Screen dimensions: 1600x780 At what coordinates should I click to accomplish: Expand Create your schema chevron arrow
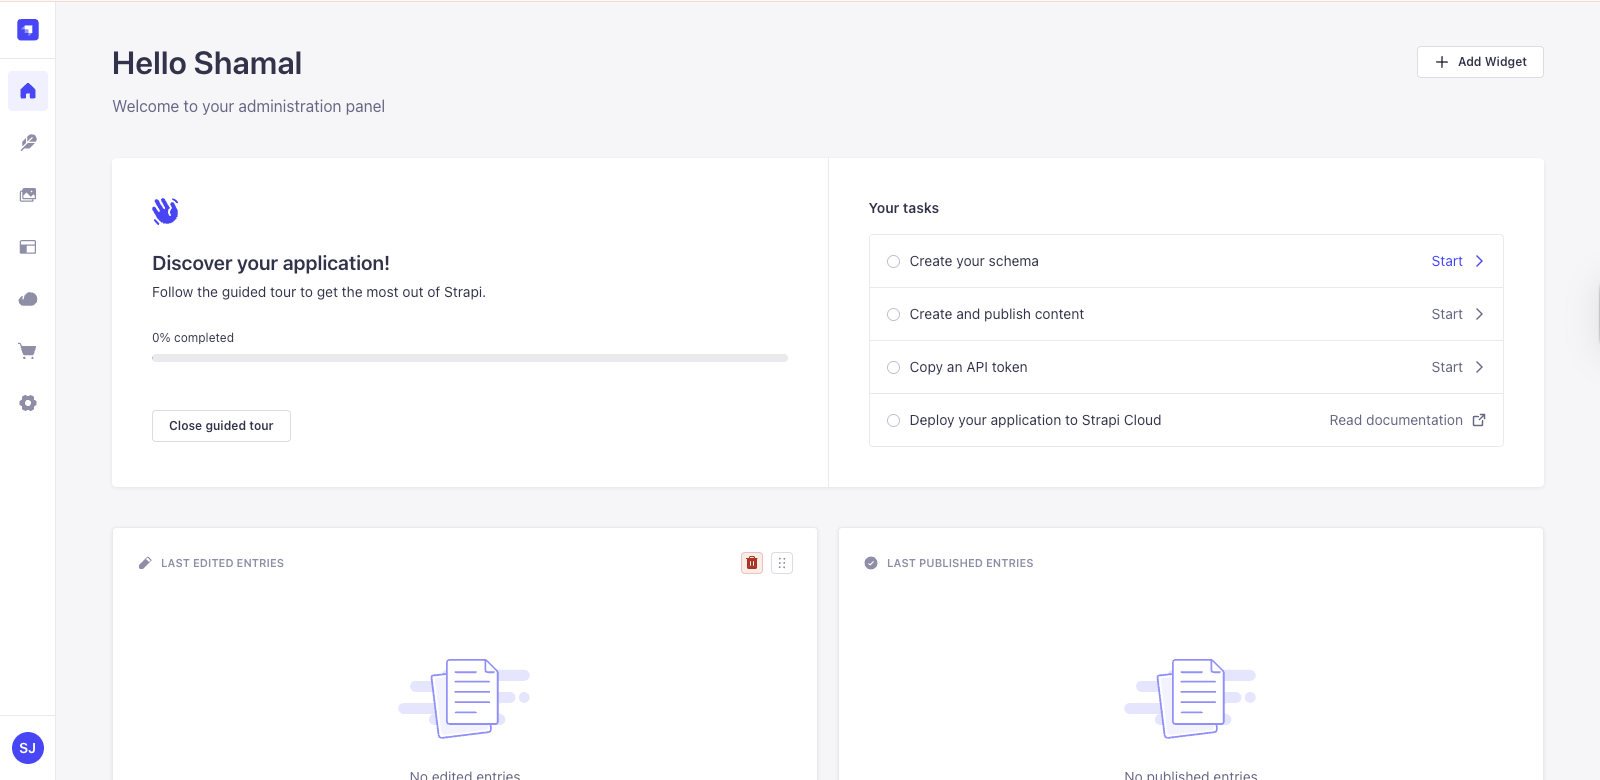tap(1479, 261)
